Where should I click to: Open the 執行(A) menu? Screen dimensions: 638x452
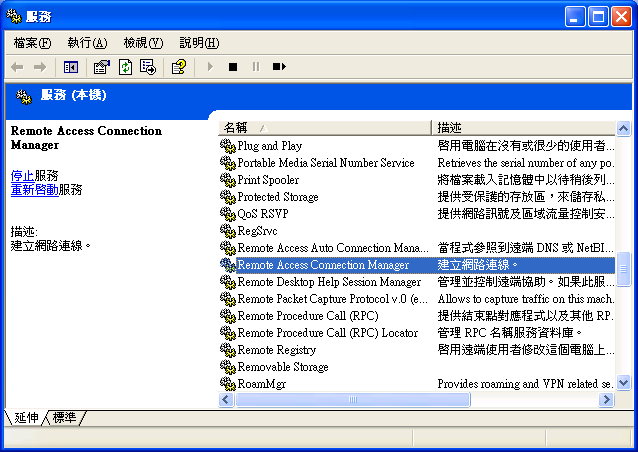[87, 43]
